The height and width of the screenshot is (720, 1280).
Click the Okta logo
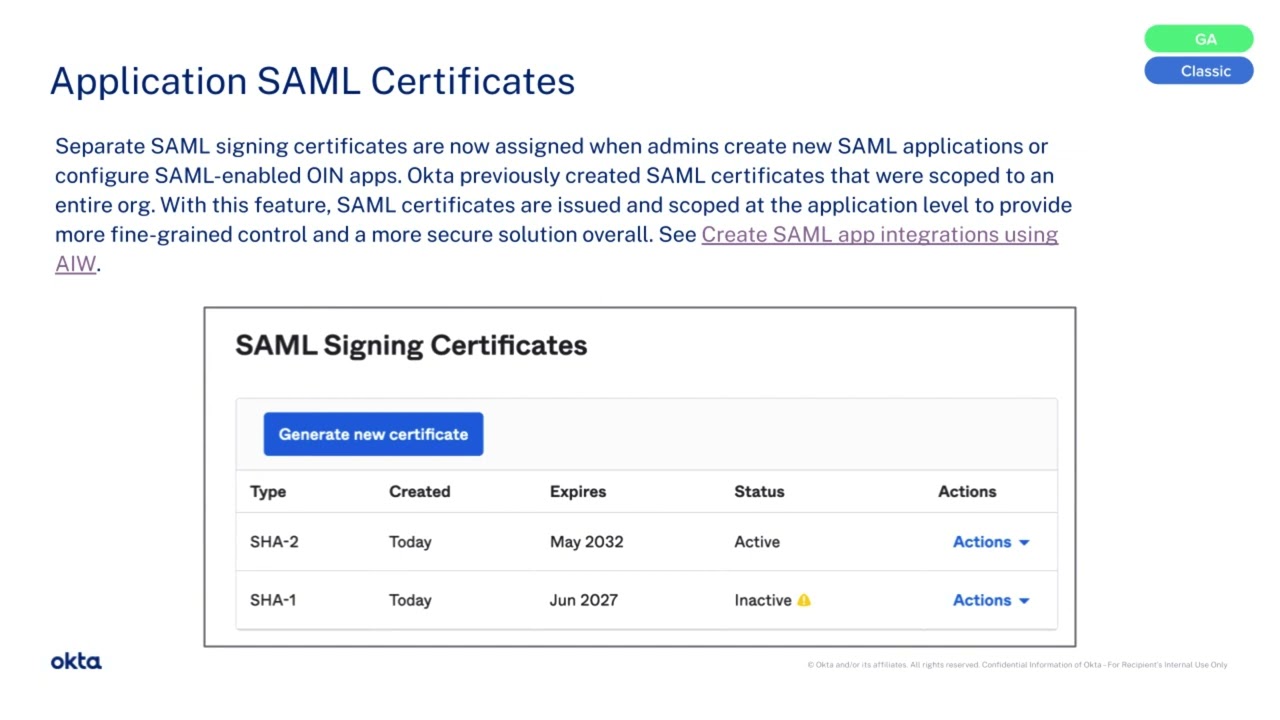(76, 661)
